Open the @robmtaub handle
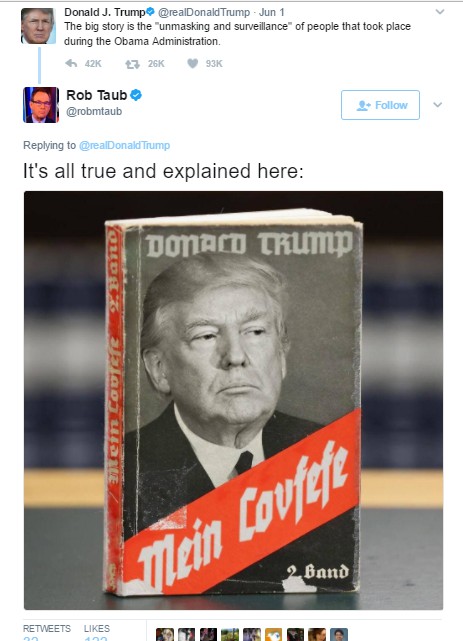Image resolution: width=463 pixels, height=641 pixels. (94, 112)
